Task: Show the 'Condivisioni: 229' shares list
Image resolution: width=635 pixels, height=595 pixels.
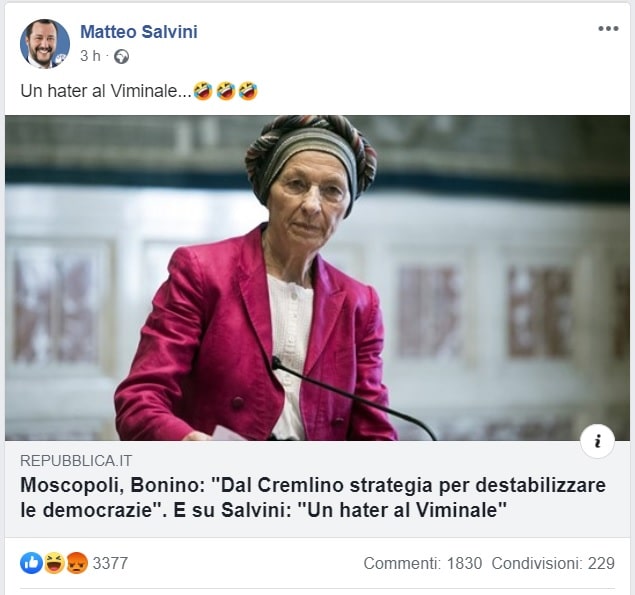Action: (x=553, y=563)
